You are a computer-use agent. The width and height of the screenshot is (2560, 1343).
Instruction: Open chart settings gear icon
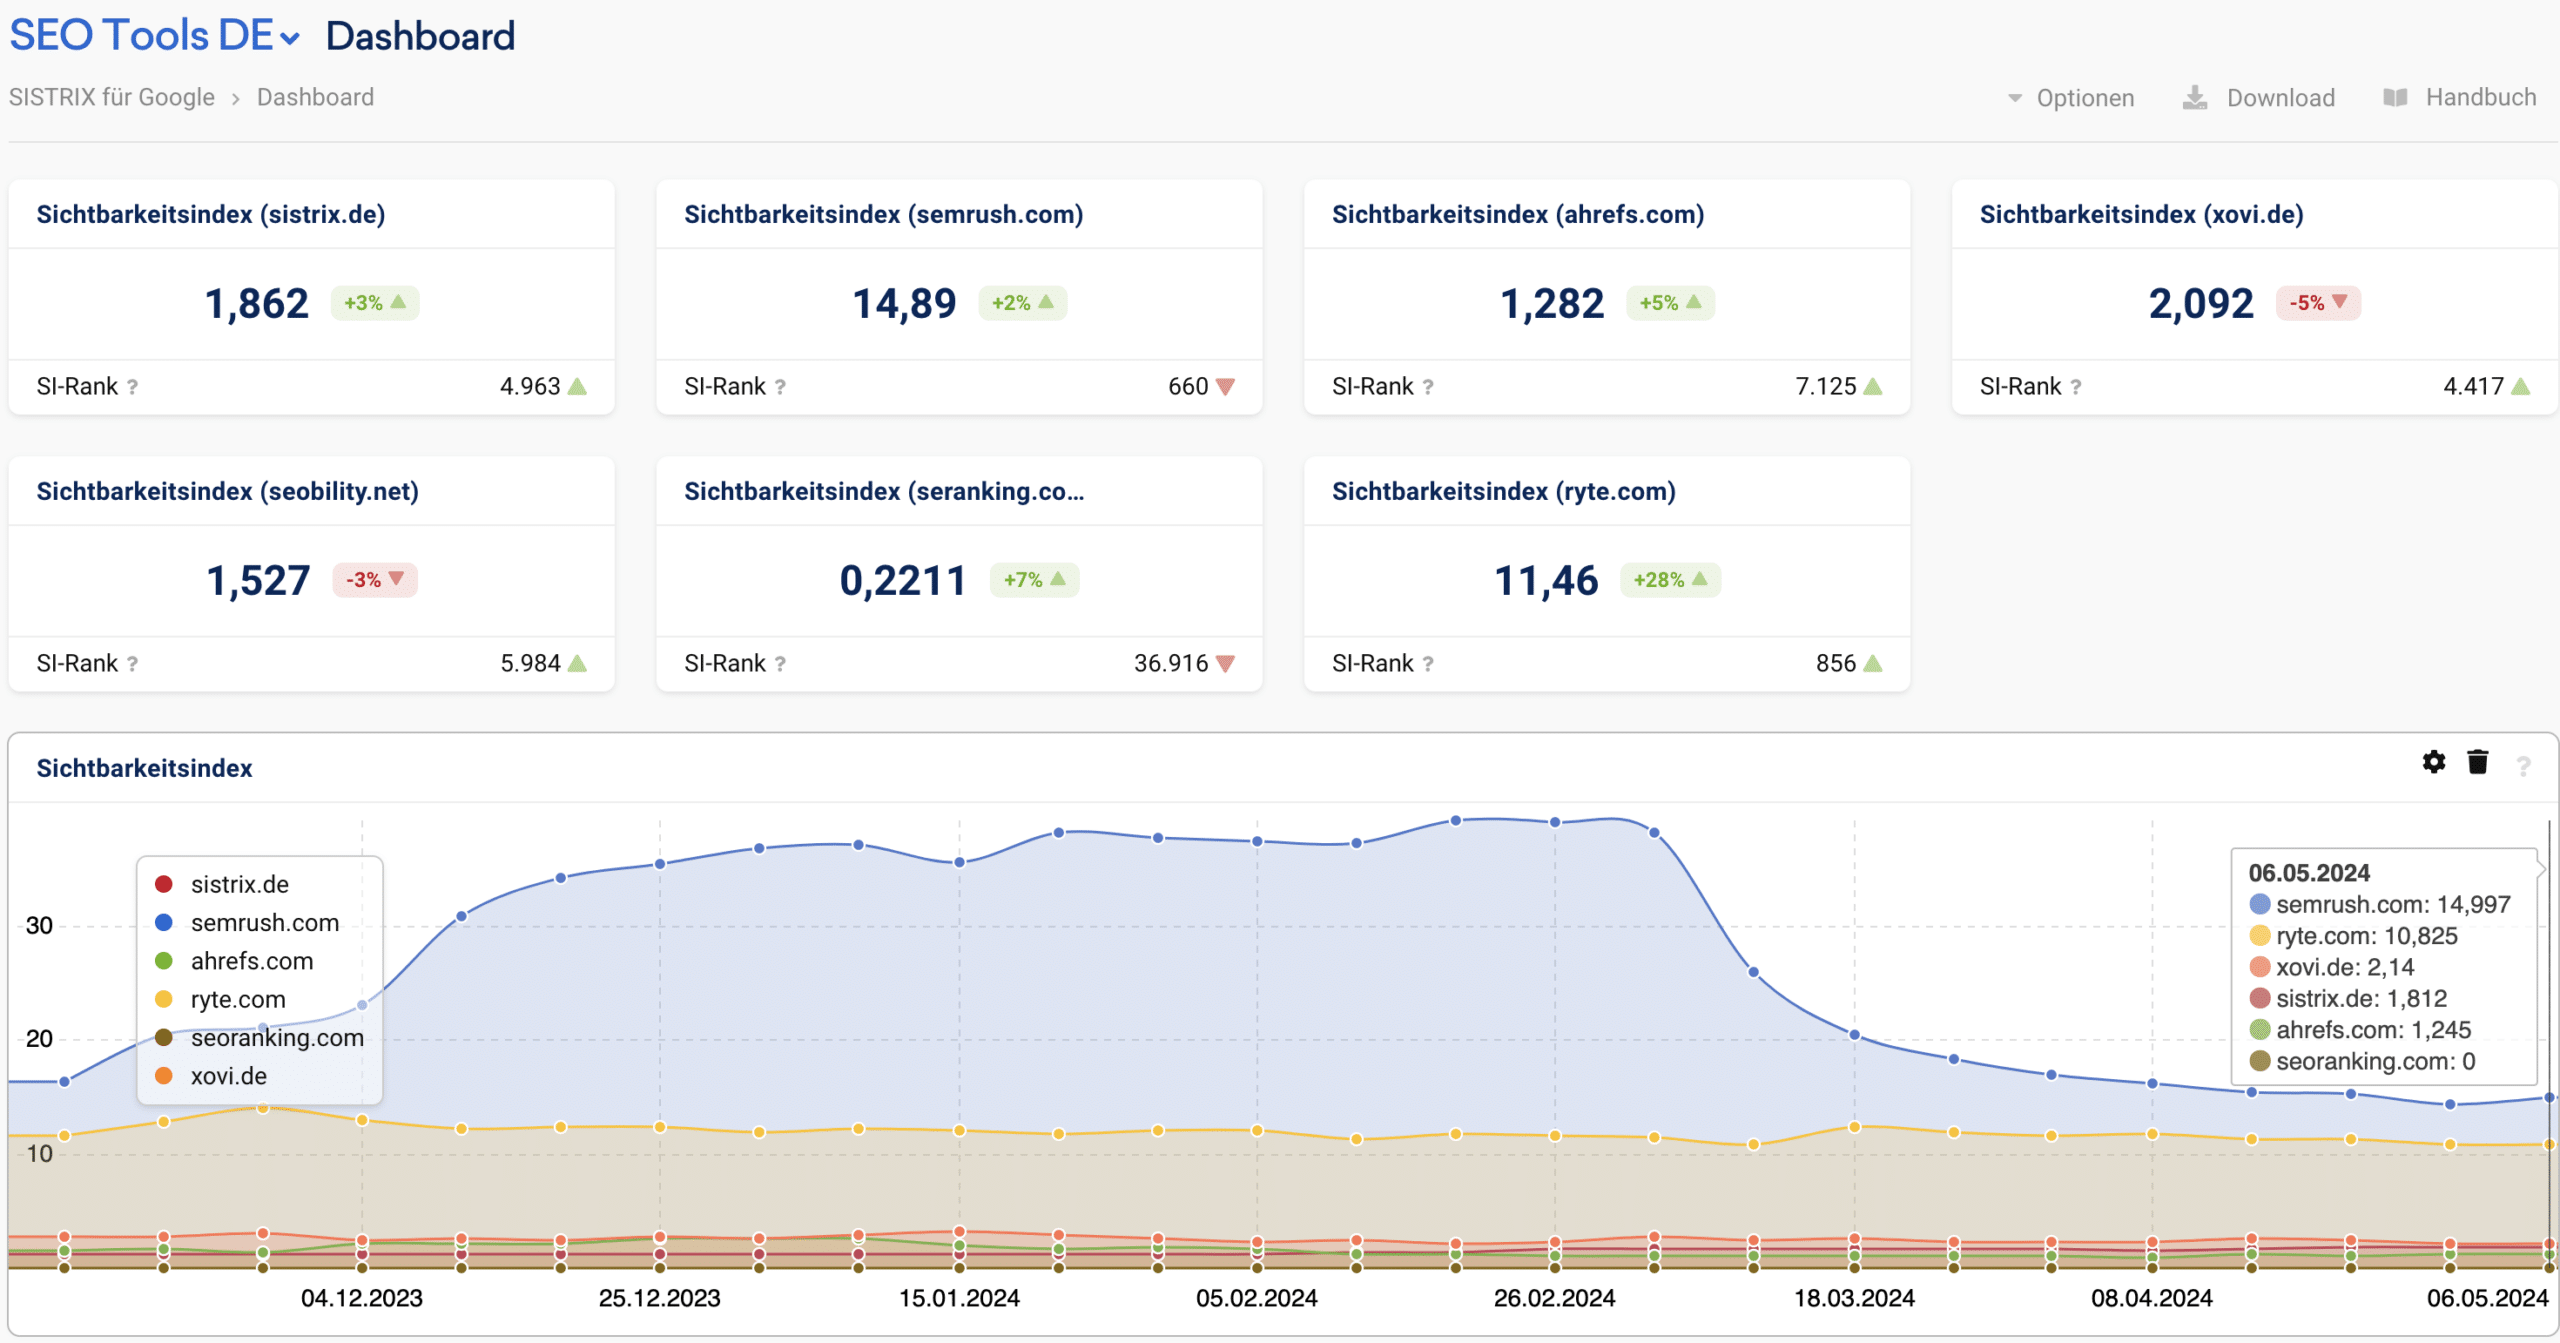[x=2434, y=763]
